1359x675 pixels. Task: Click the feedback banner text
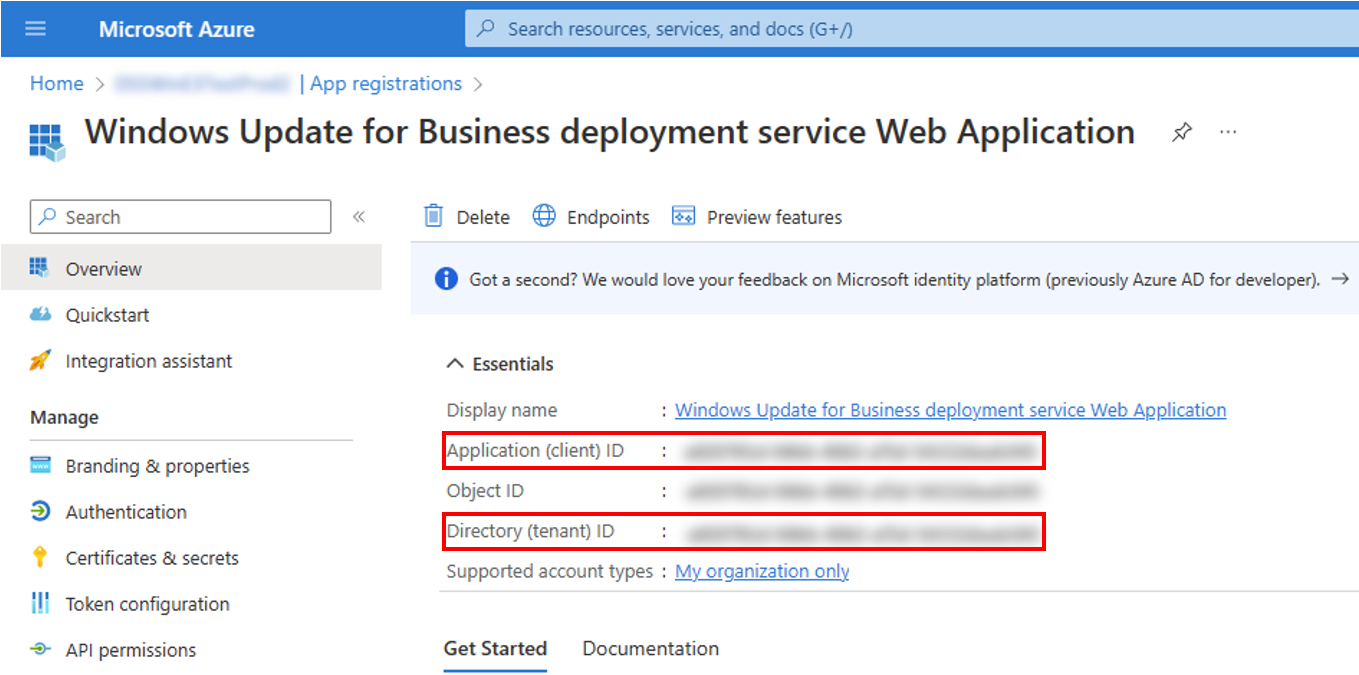895,280
